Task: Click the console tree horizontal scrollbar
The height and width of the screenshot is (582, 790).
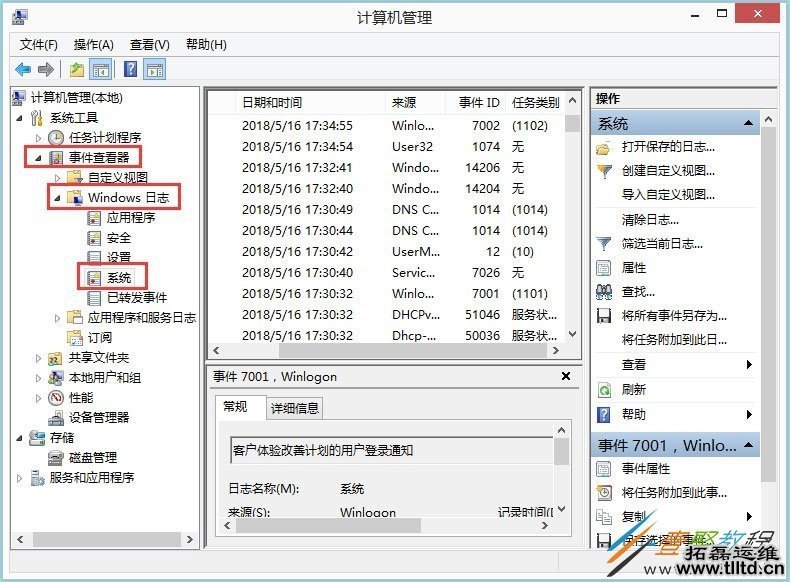Action: tap(105, 539)
